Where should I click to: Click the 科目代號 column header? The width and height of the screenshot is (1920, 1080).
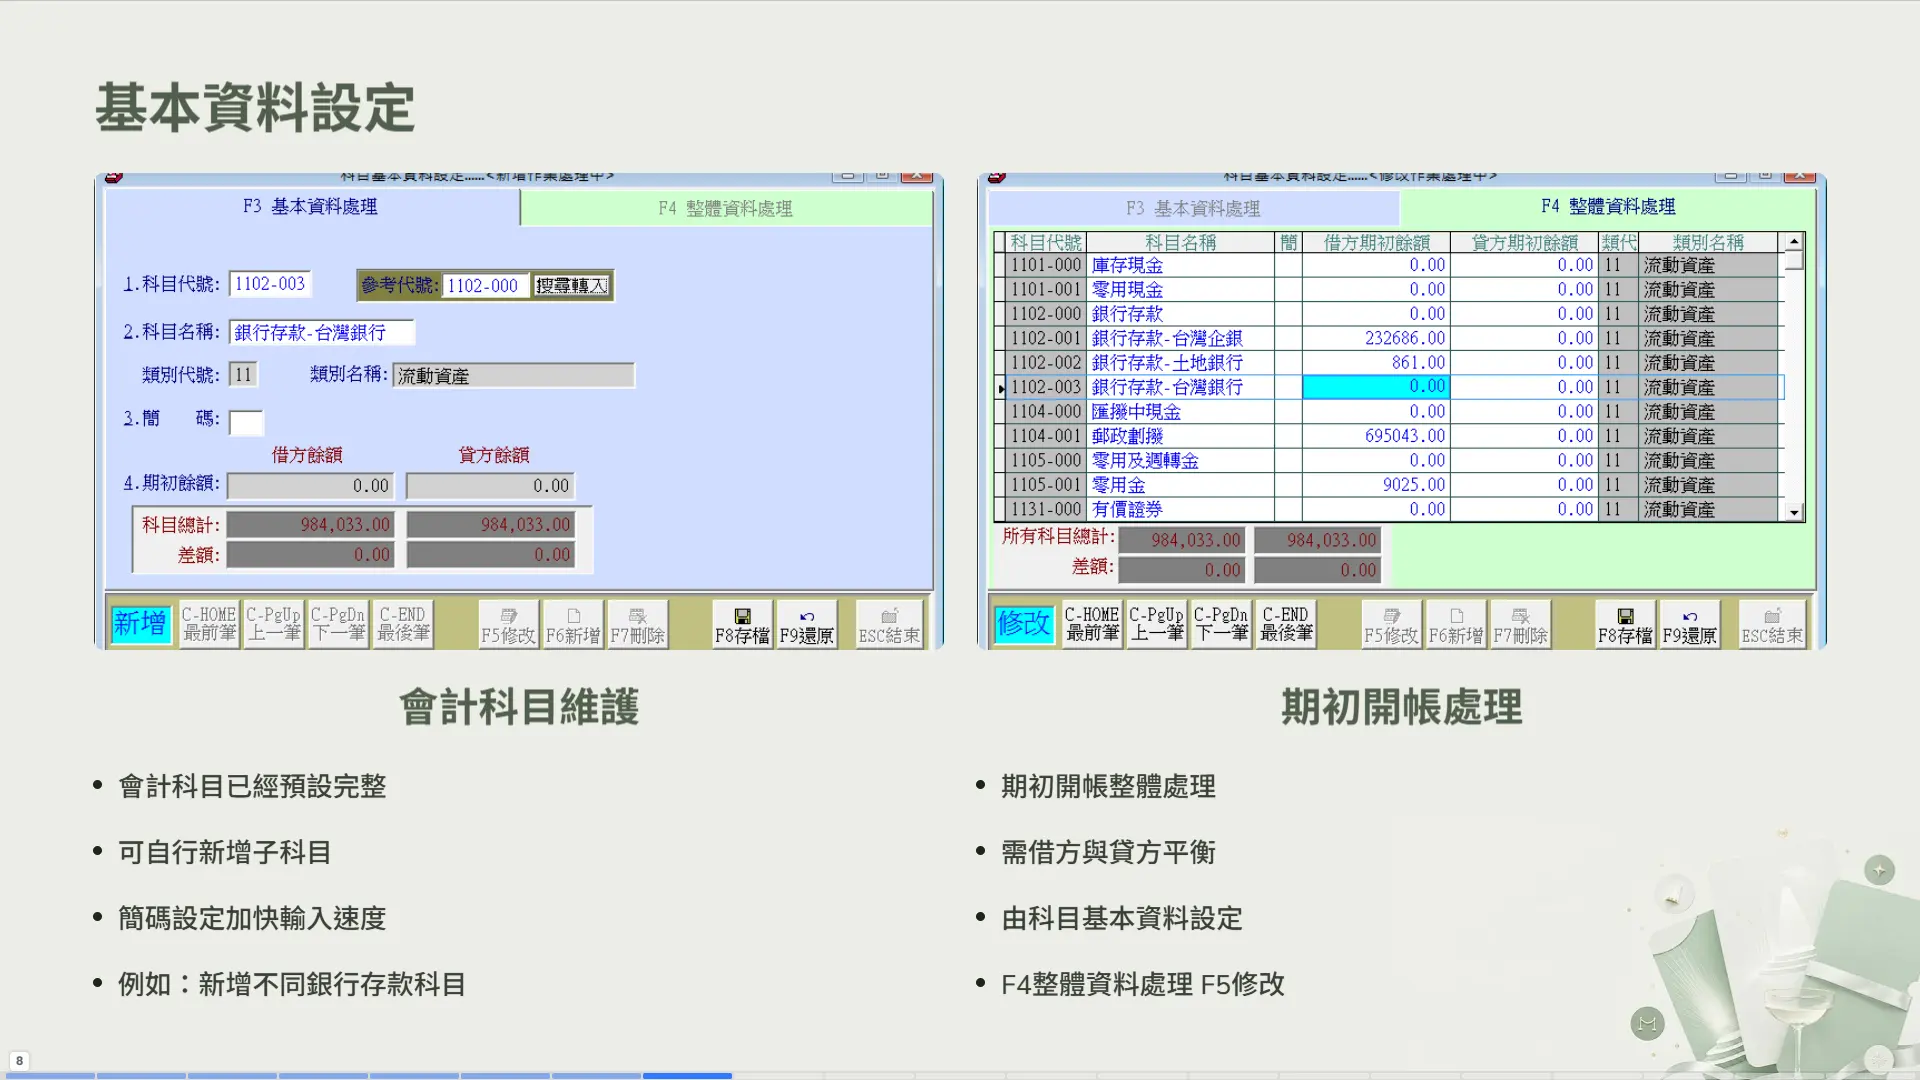[1046, 243]
